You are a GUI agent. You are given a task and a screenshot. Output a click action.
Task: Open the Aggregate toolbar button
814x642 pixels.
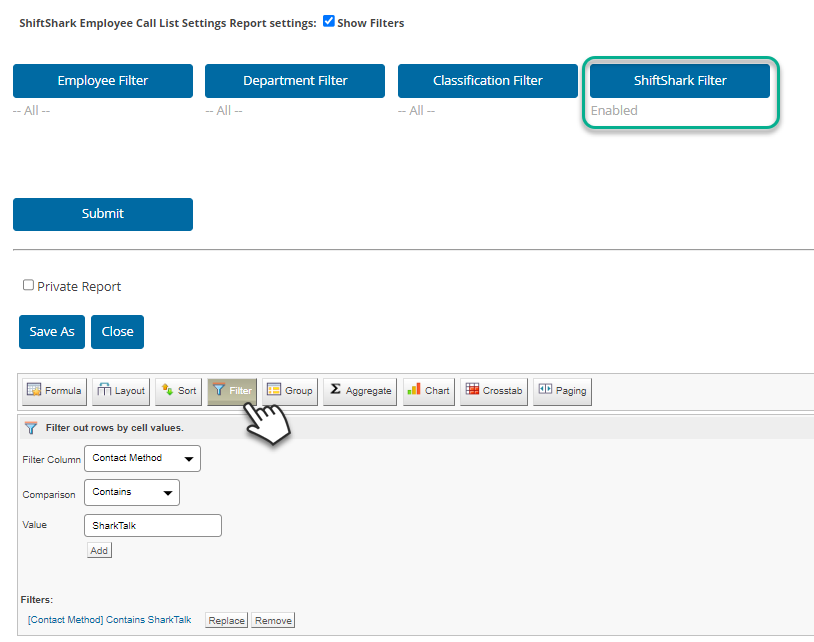(360, 391)
